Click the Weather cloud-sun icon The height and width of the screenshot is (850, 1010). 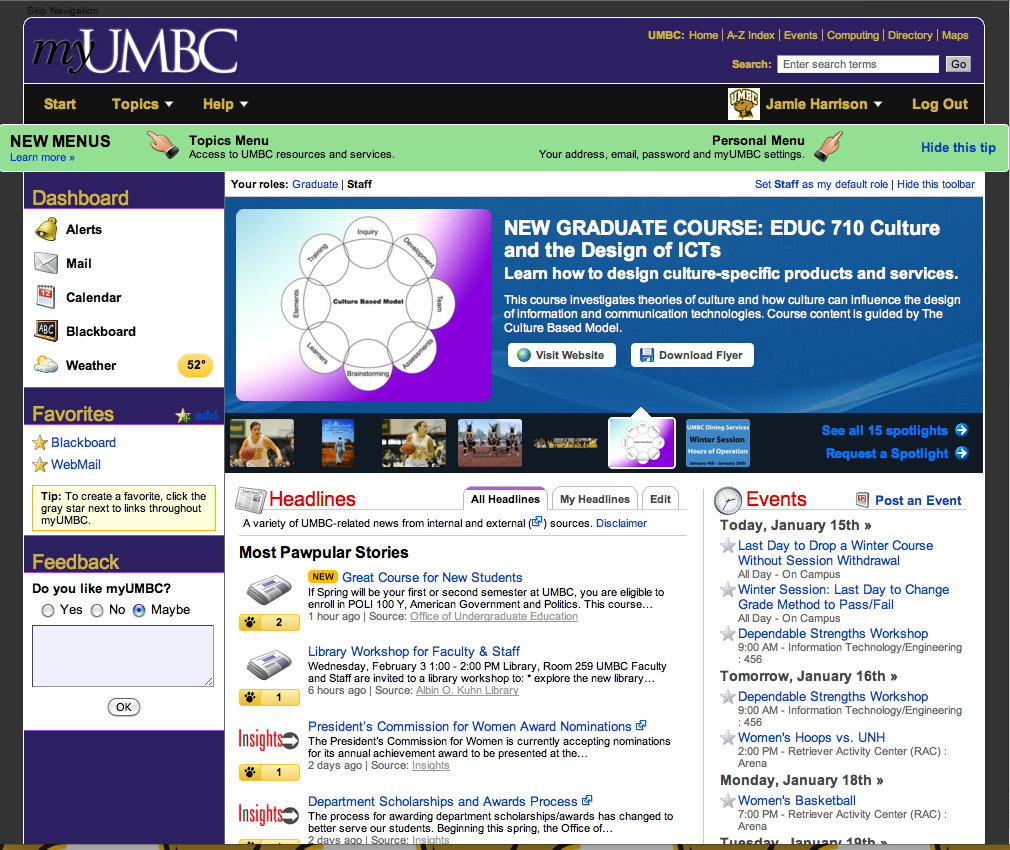point(46,365)
